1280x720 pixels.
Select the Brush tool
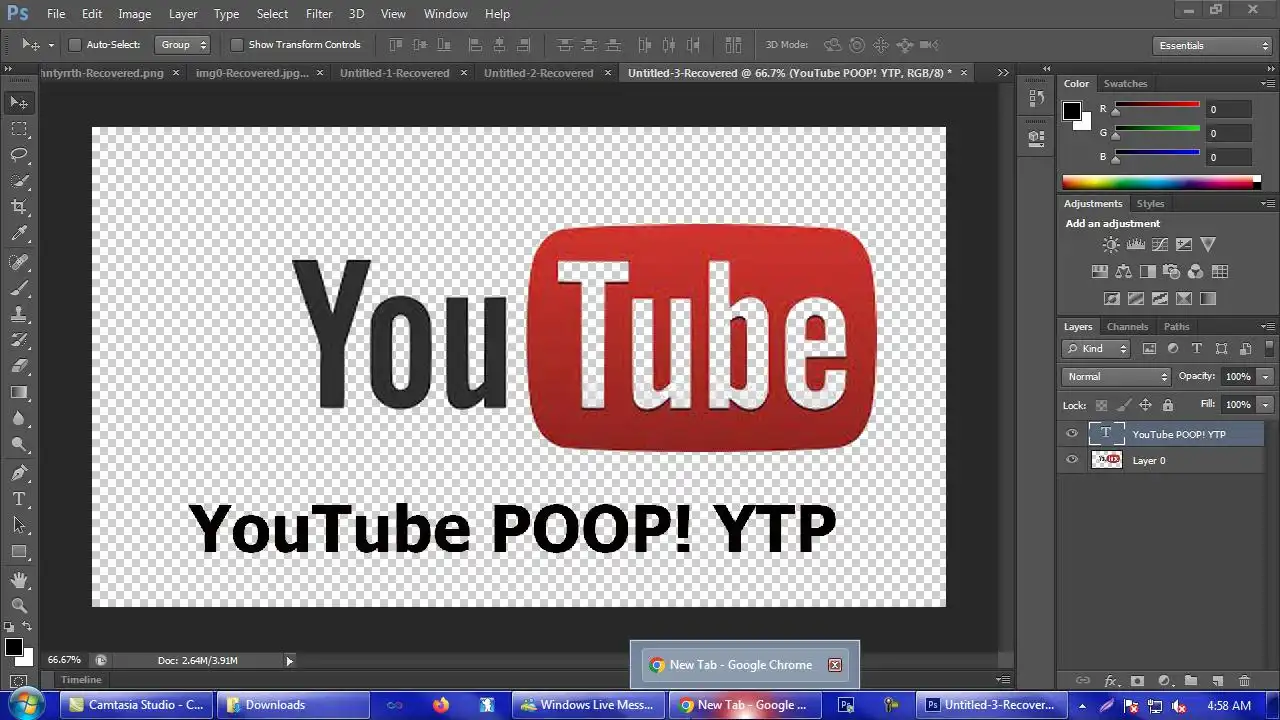click(19, 288)
